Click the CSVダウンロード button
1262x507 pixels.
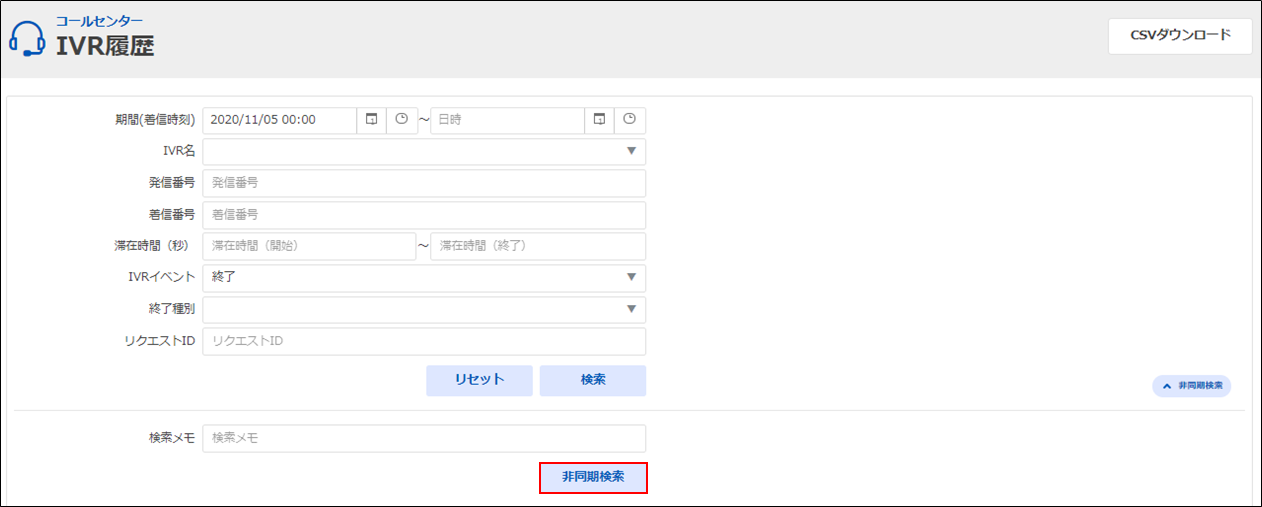point(1180,36)
